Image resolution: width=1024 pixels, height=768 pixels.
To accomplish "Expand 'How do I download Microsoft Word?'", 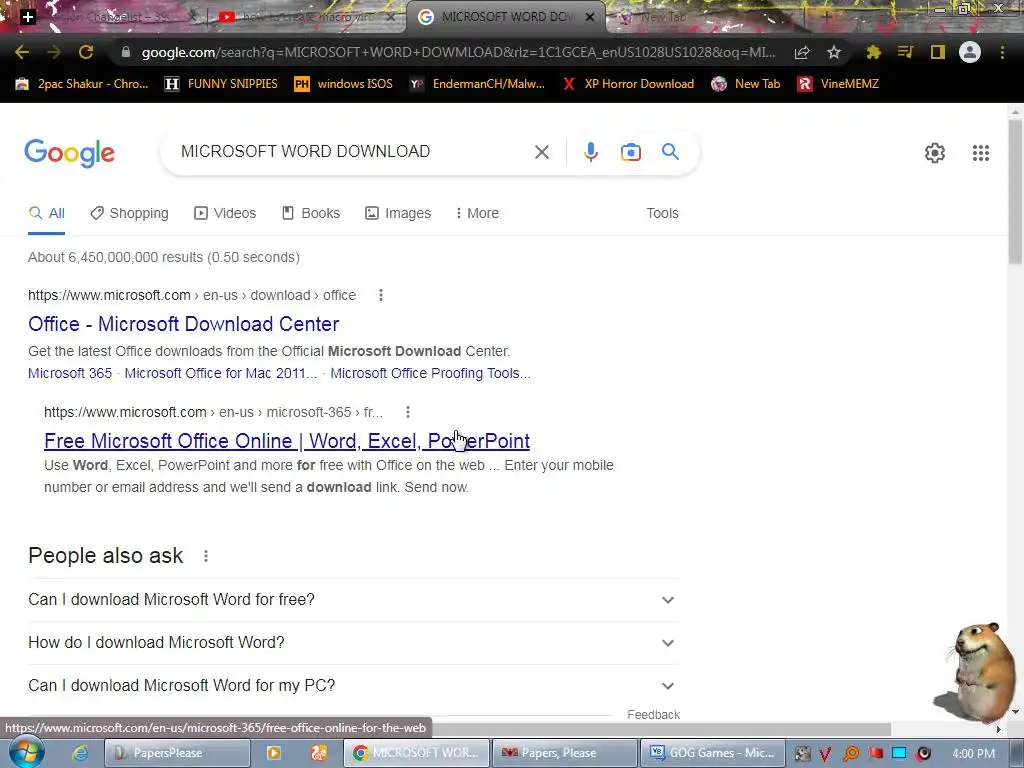I will click(x=354, y=643).
